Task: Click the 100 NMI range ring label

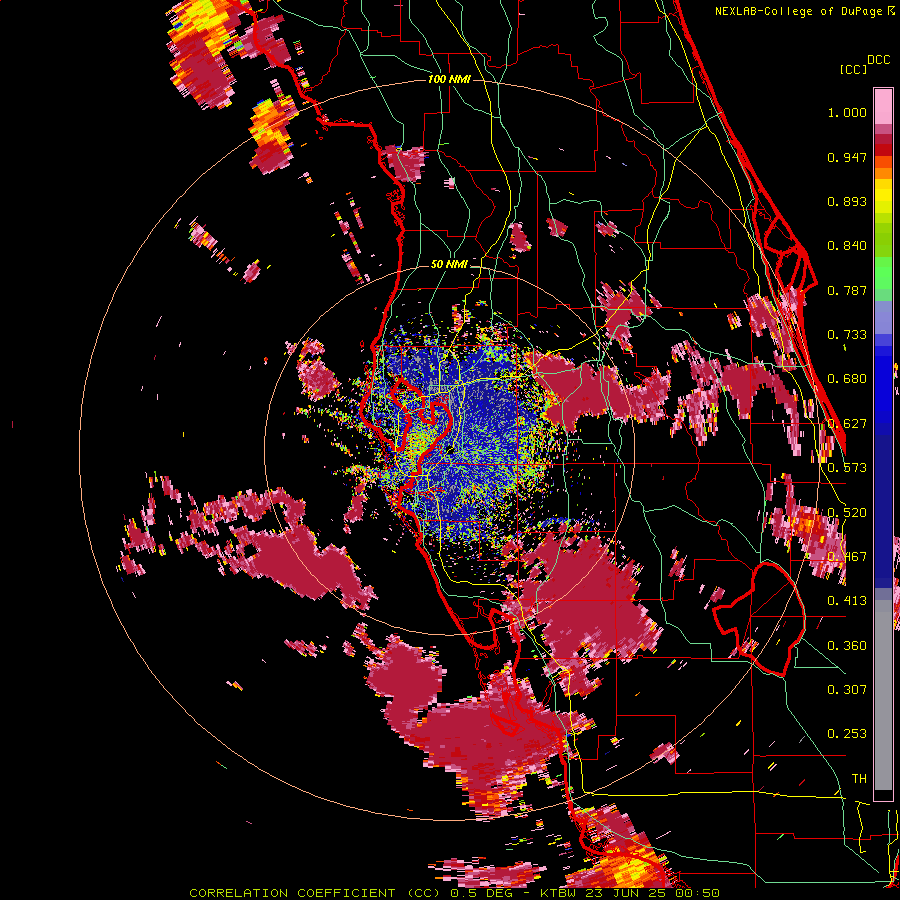Action: [x=449, y=79]
